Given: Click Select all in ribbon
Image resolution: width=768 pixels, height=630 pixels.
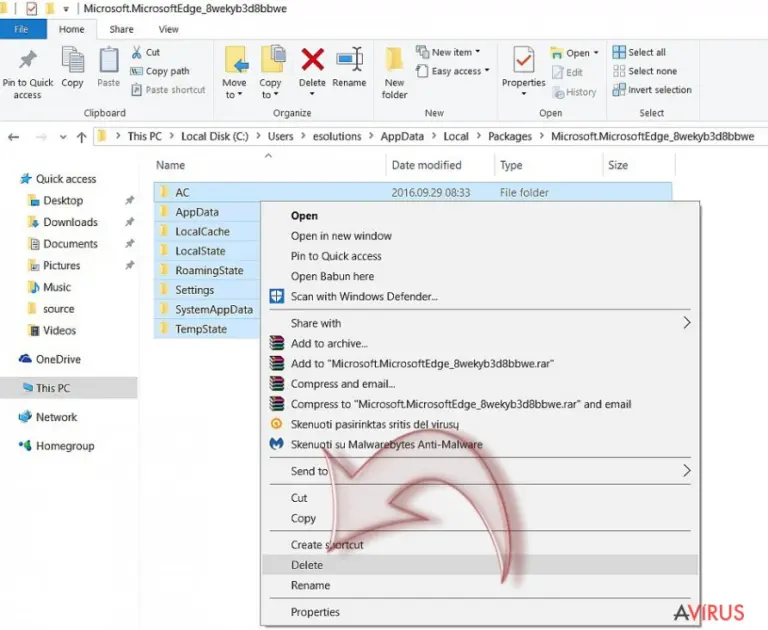Looking at the screenshot, I should pos(639,52).
